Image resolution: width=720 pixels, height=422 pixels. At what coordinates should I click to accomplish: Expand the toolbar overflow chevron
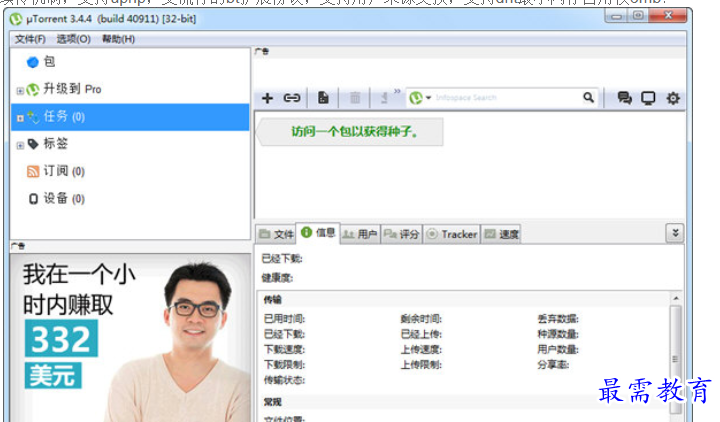(397, 91)
